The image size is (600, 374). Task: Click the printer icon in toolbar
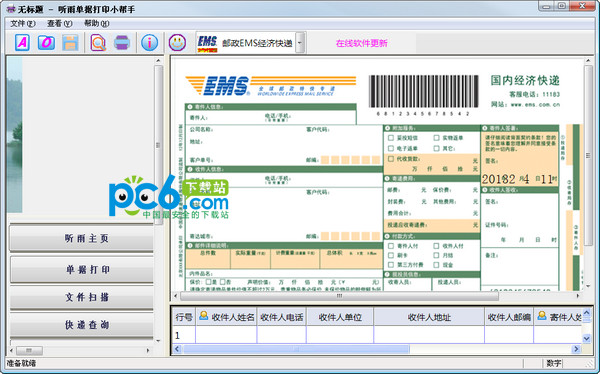122,42
